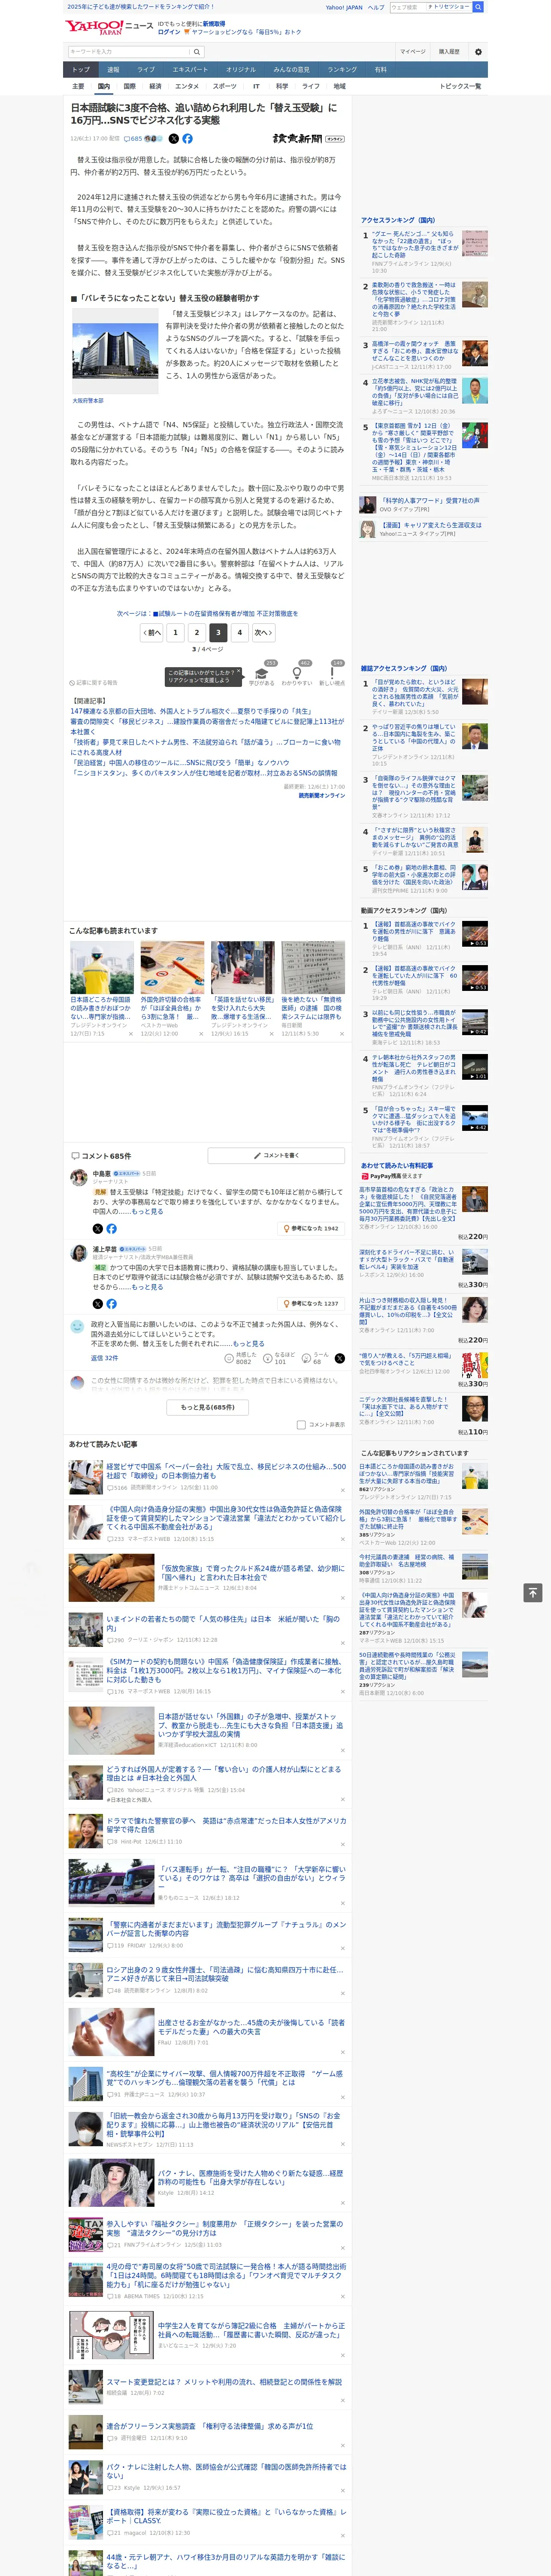Click the わかりやすい lightbulb reaction icon
551x2576 pixels.
297,673
